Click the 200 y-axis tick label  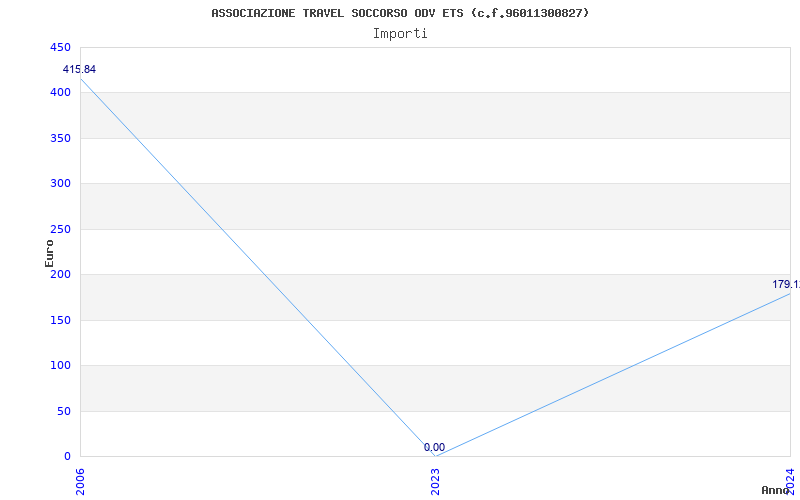(60, 274)
